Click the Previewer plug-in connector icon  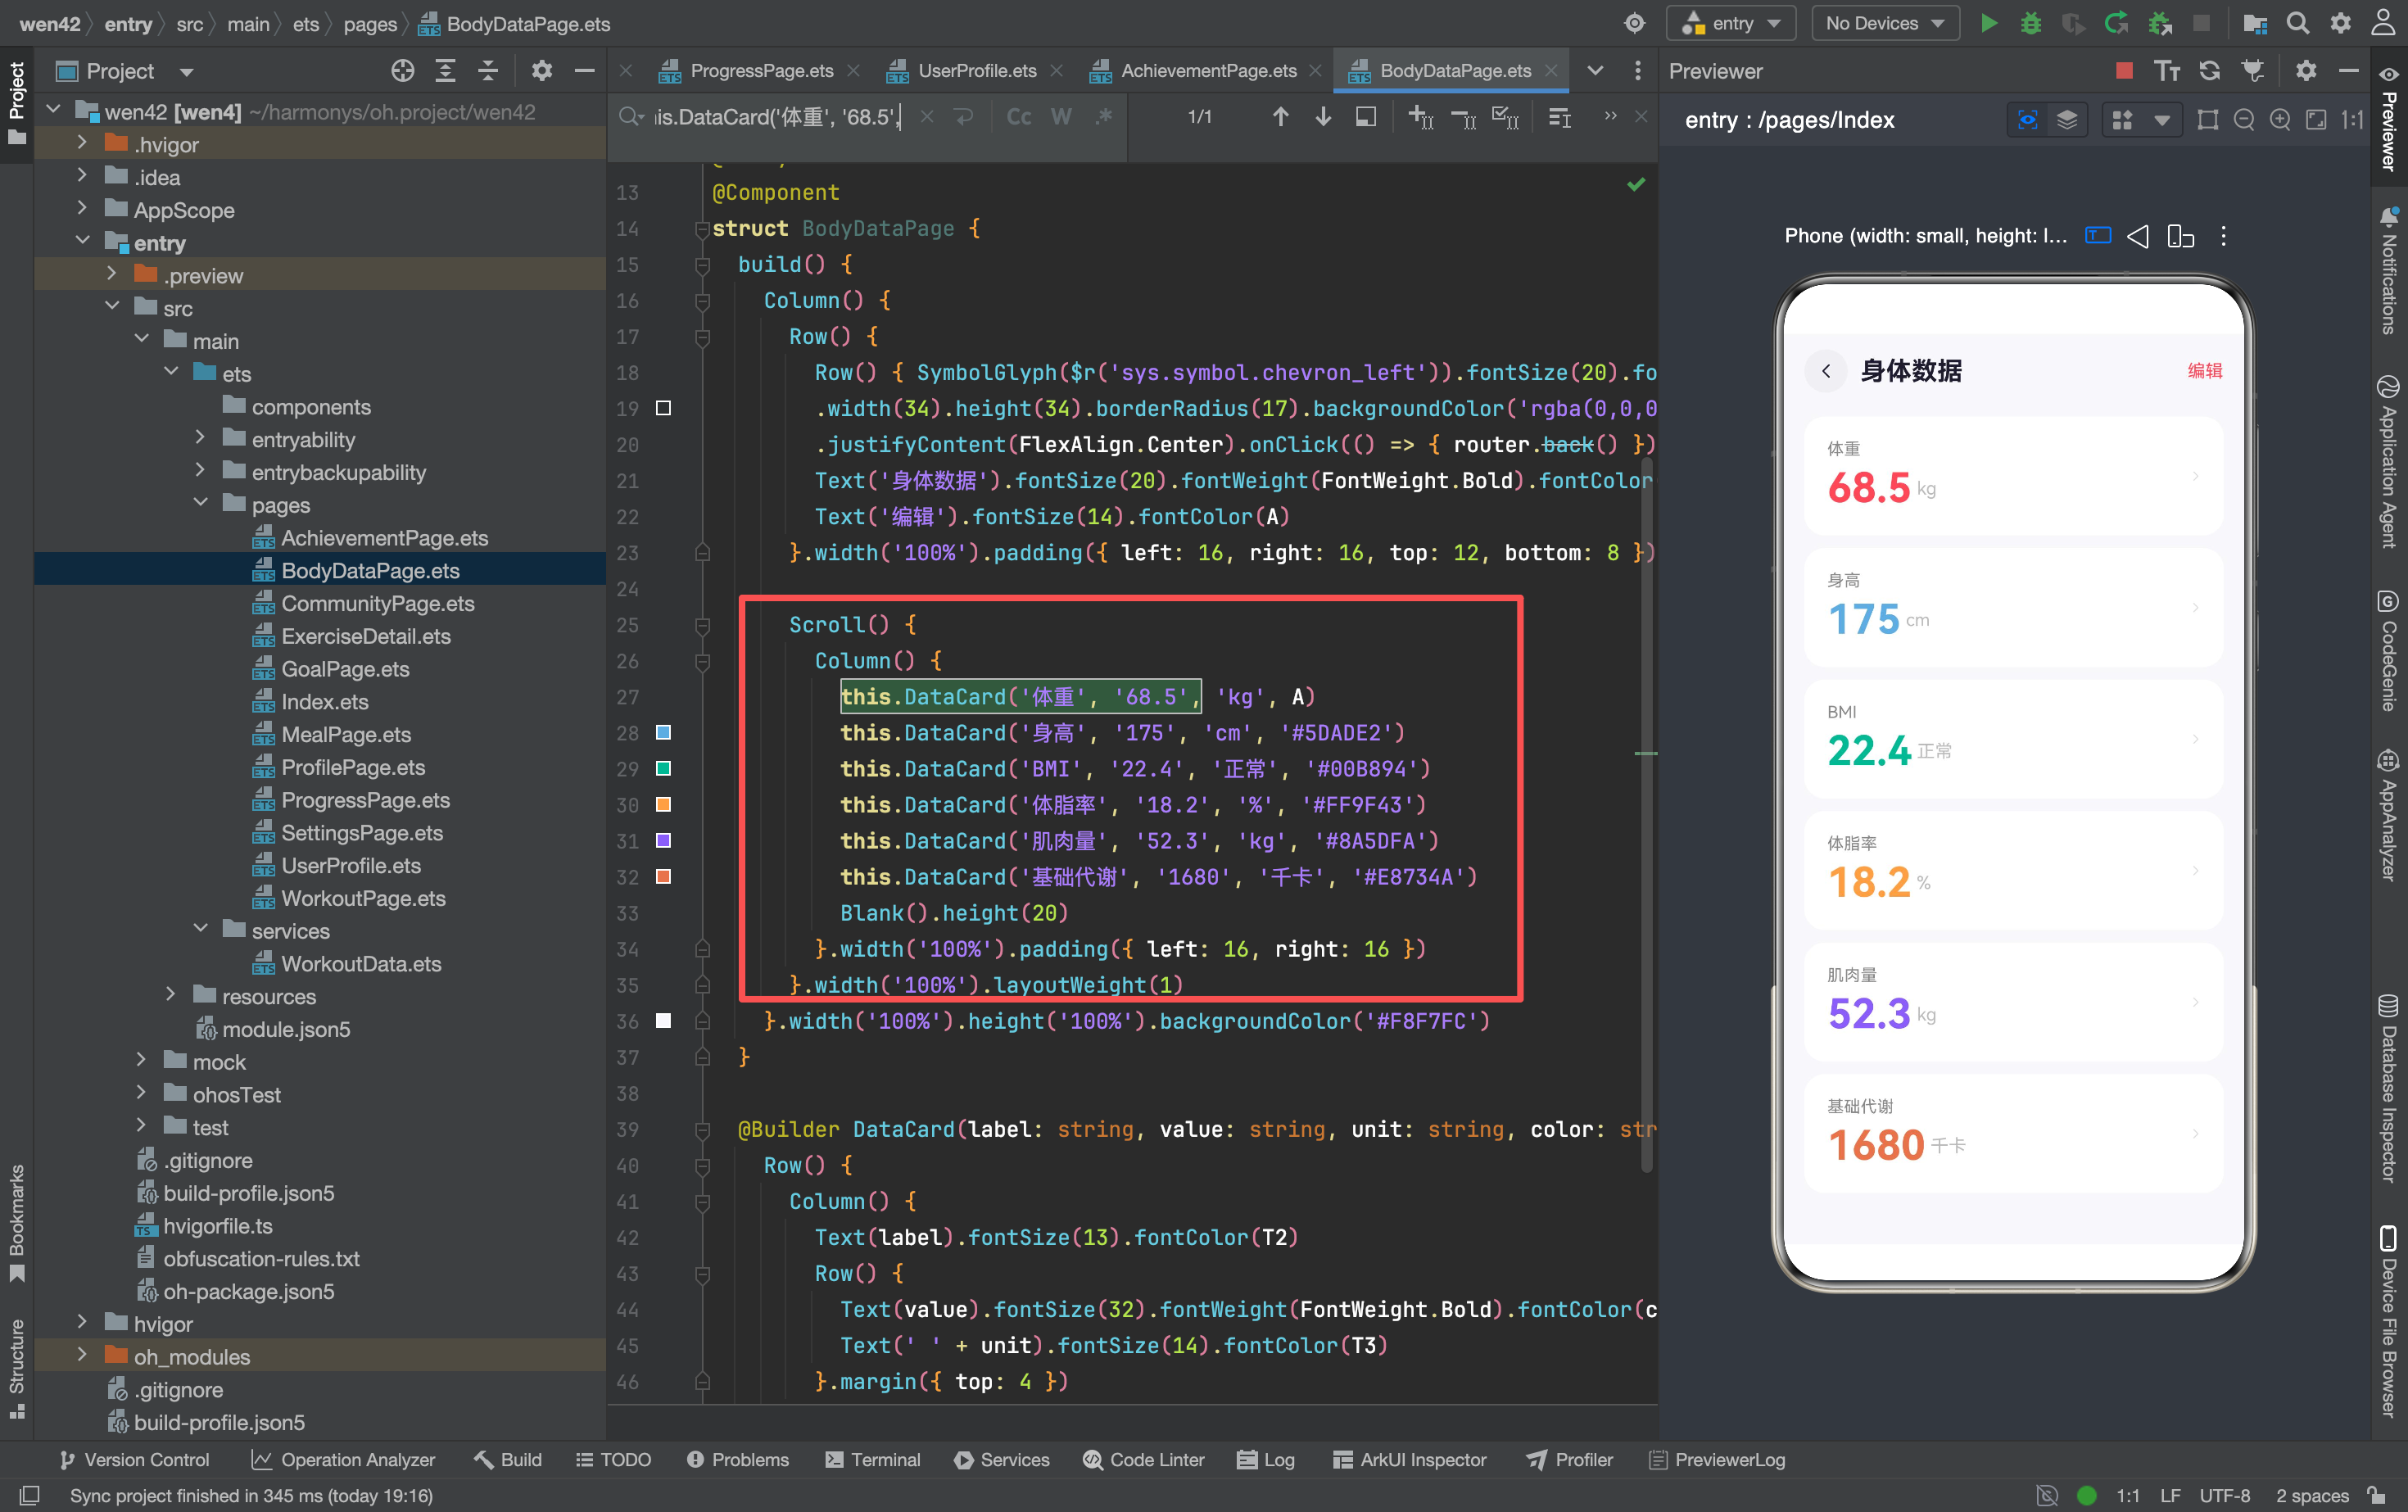(x=2253, y=70)
